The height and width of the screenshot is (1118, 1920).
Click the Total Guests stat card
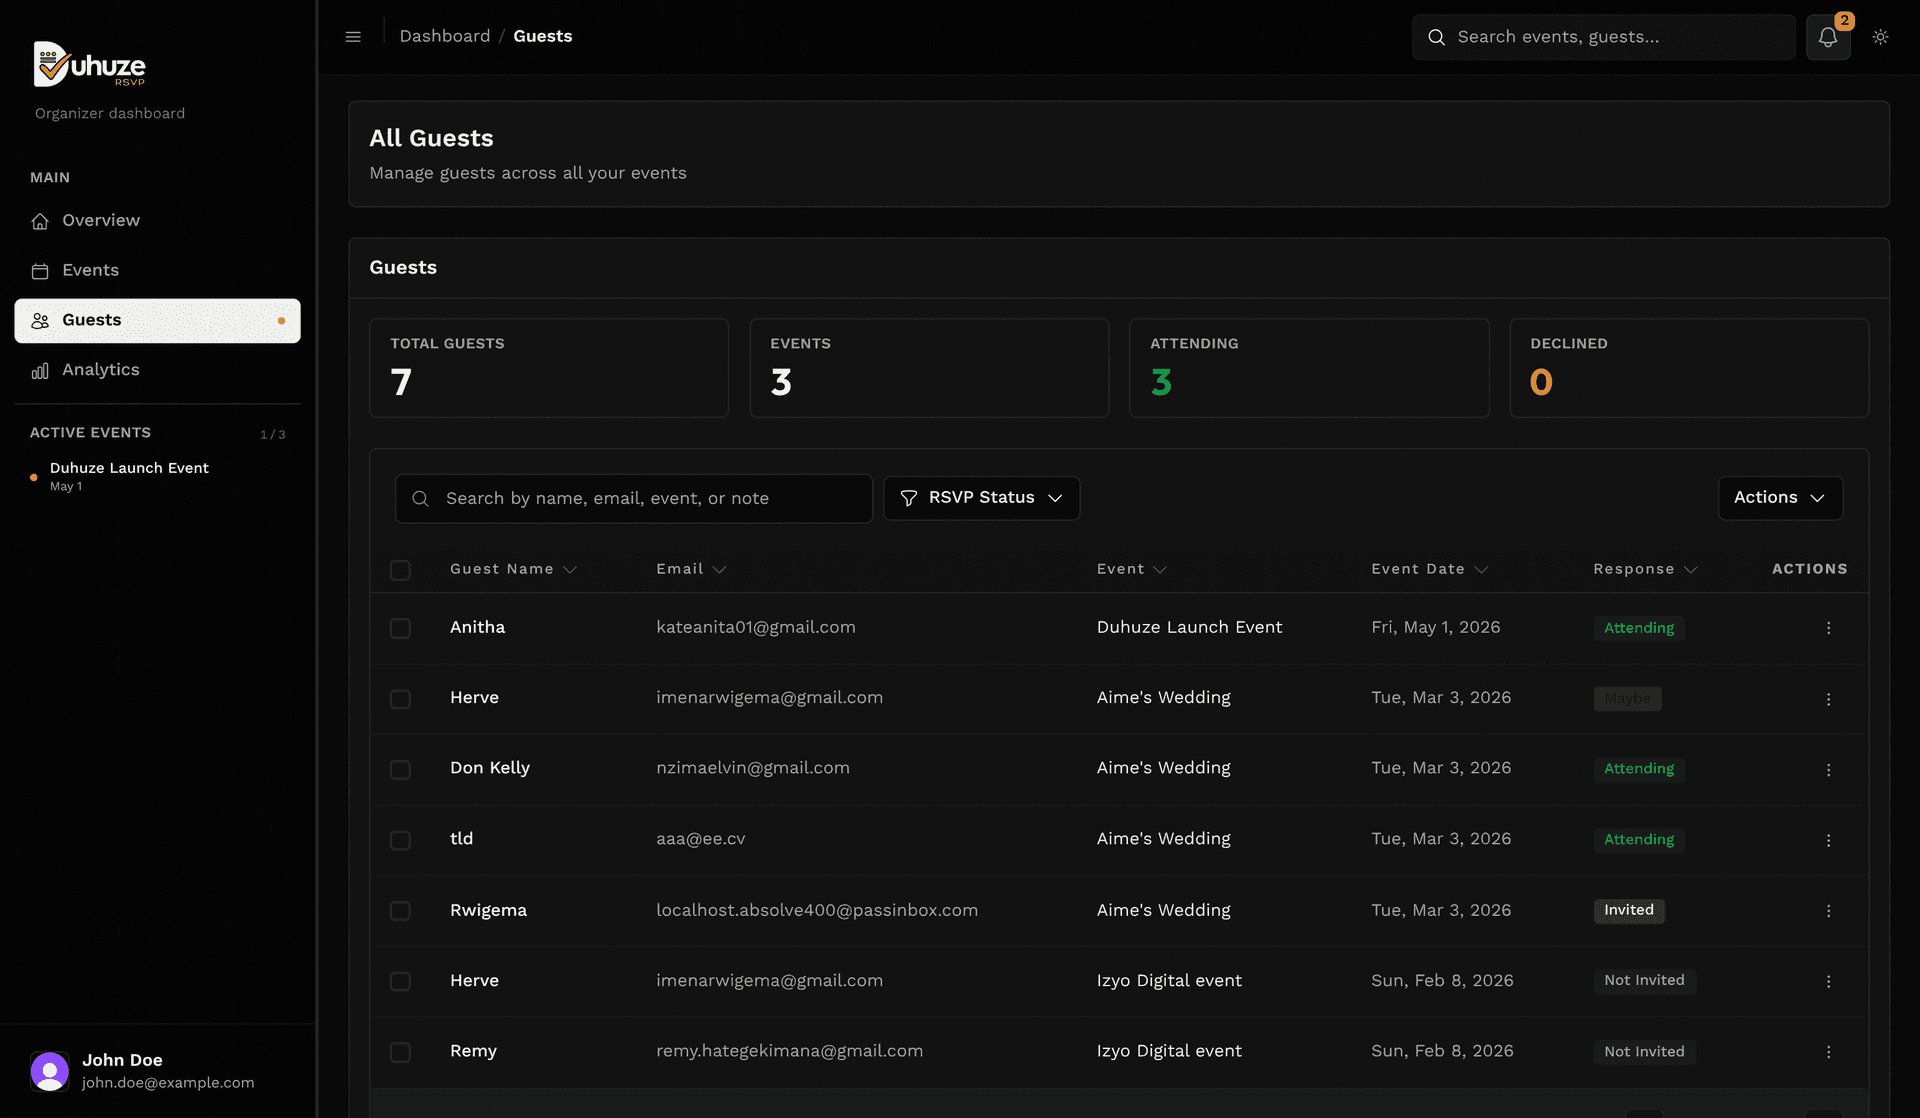549,368
